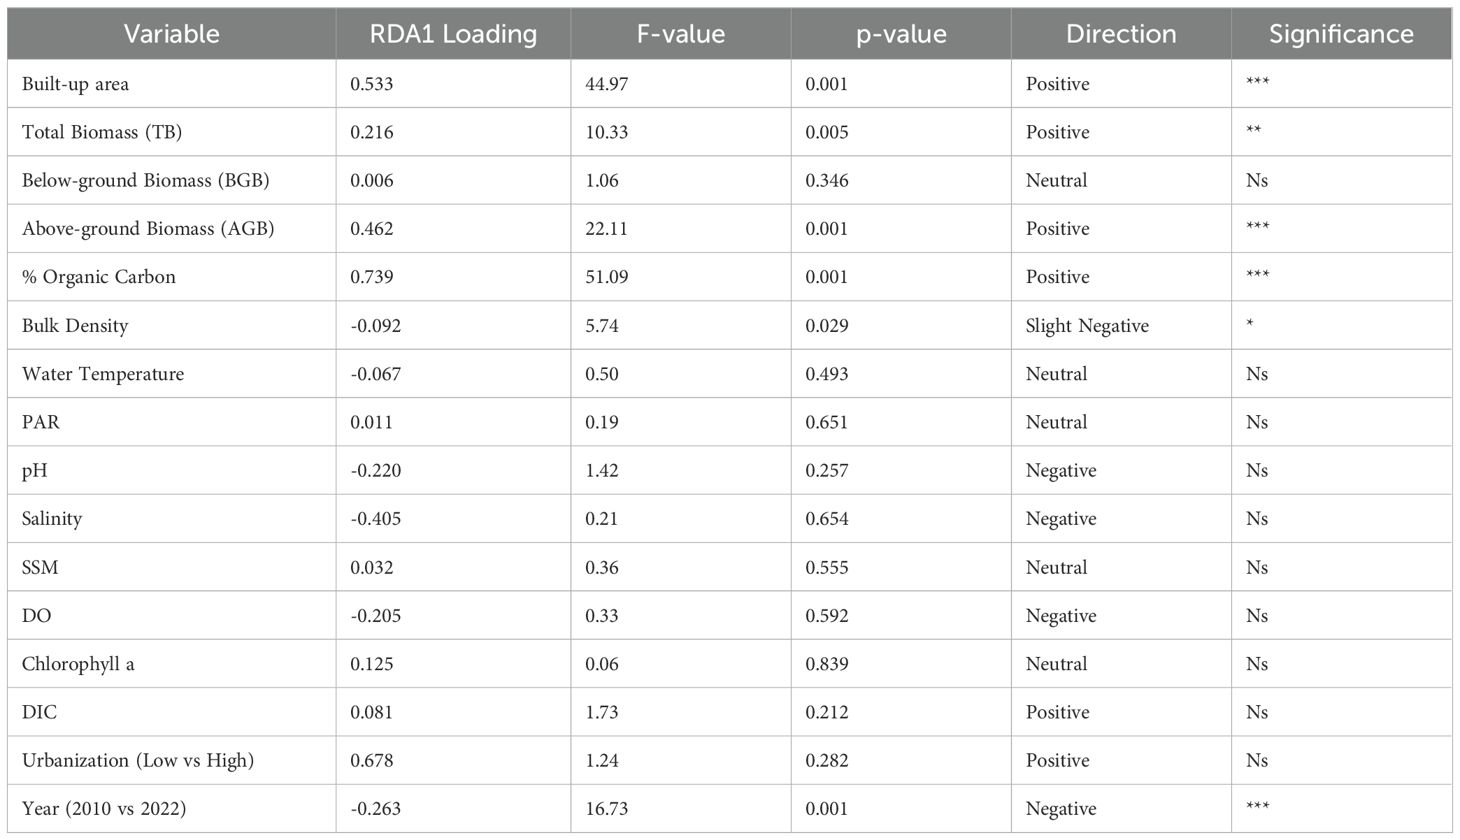
Task: Click the F-value 44.97 cell
Action: click(x=607, y=84)
